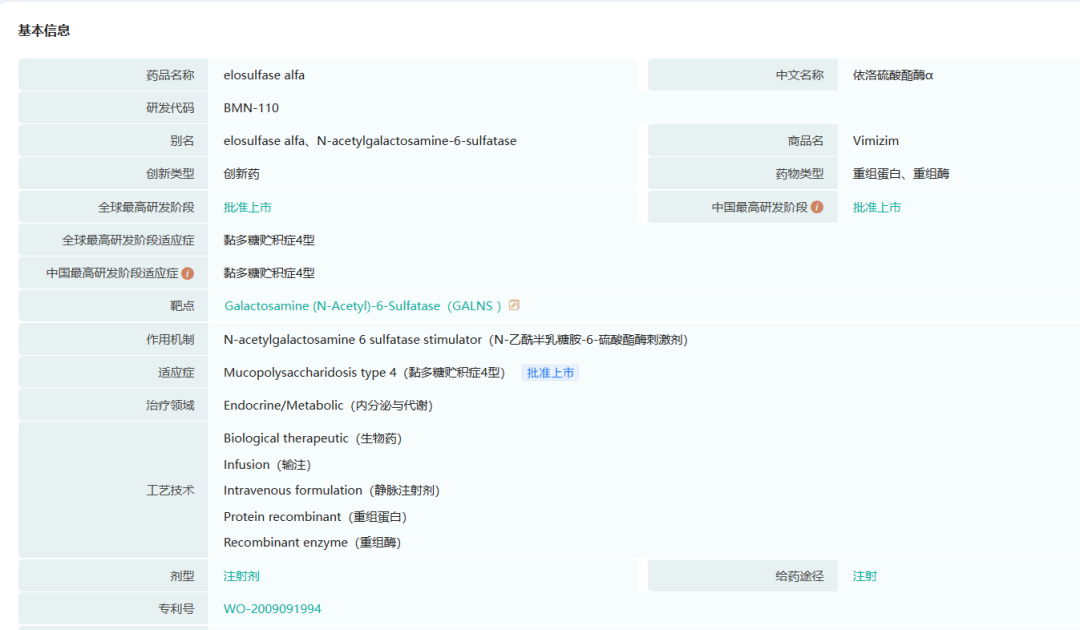
Task: Open the 批准上市 link for 全球最高研发阶段
Action: tap(247, 207)
